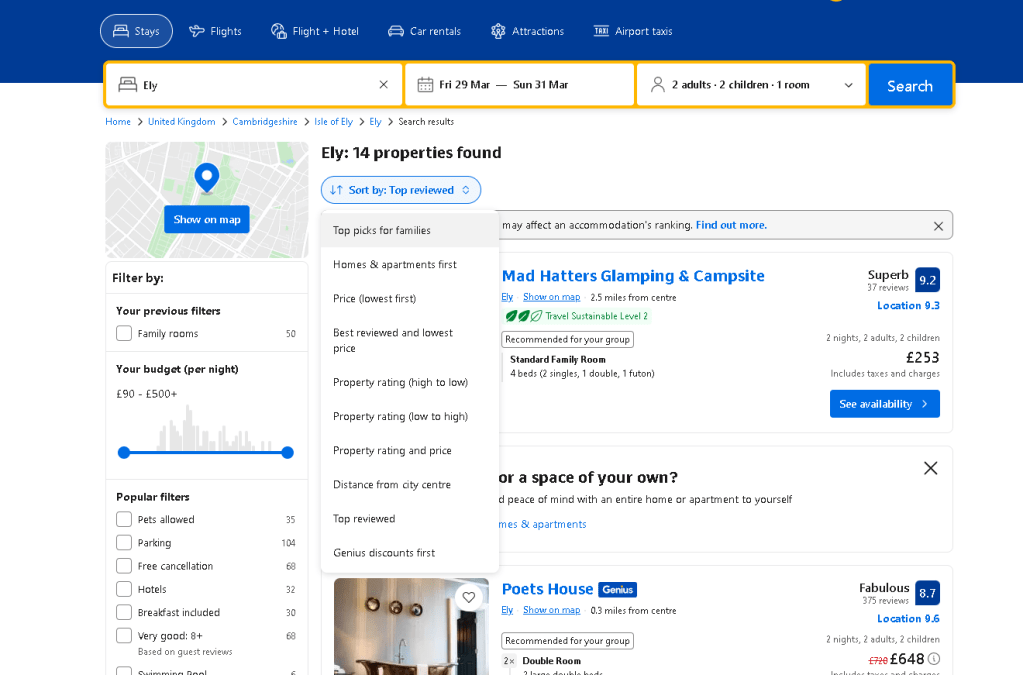Open the Flight + Hotel tab
1023x675 pixels.
[x=315, y=31]
